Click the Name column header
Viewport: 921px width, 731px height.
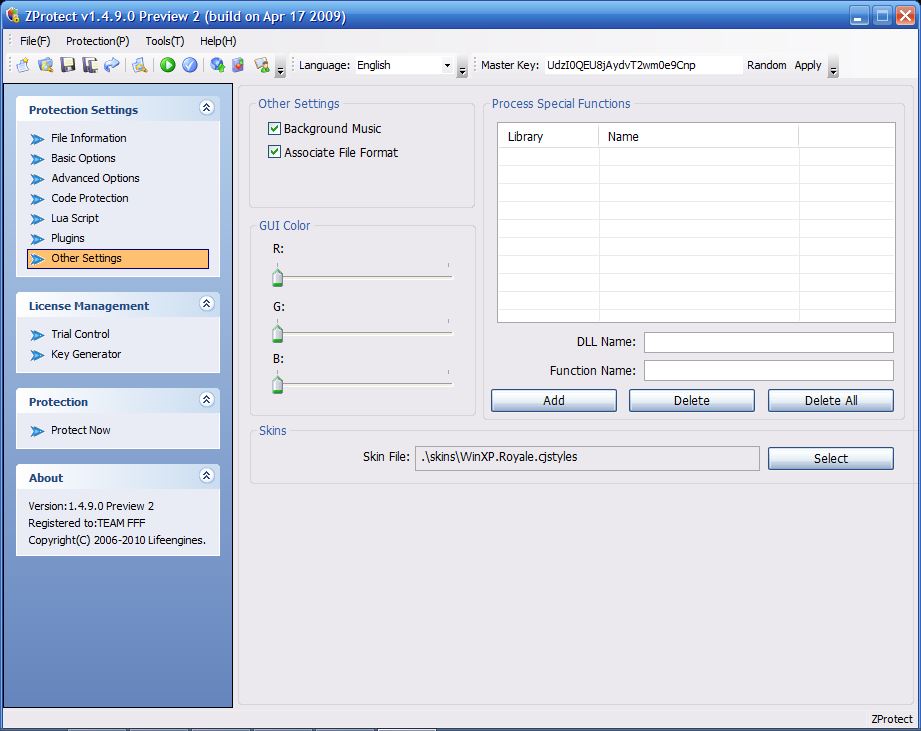click(x=698, y=136)
